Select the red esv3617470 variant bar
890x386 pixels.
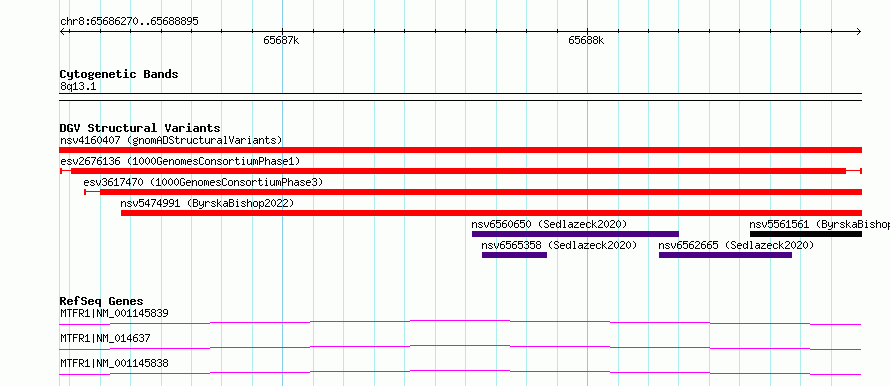click(473, 192)
